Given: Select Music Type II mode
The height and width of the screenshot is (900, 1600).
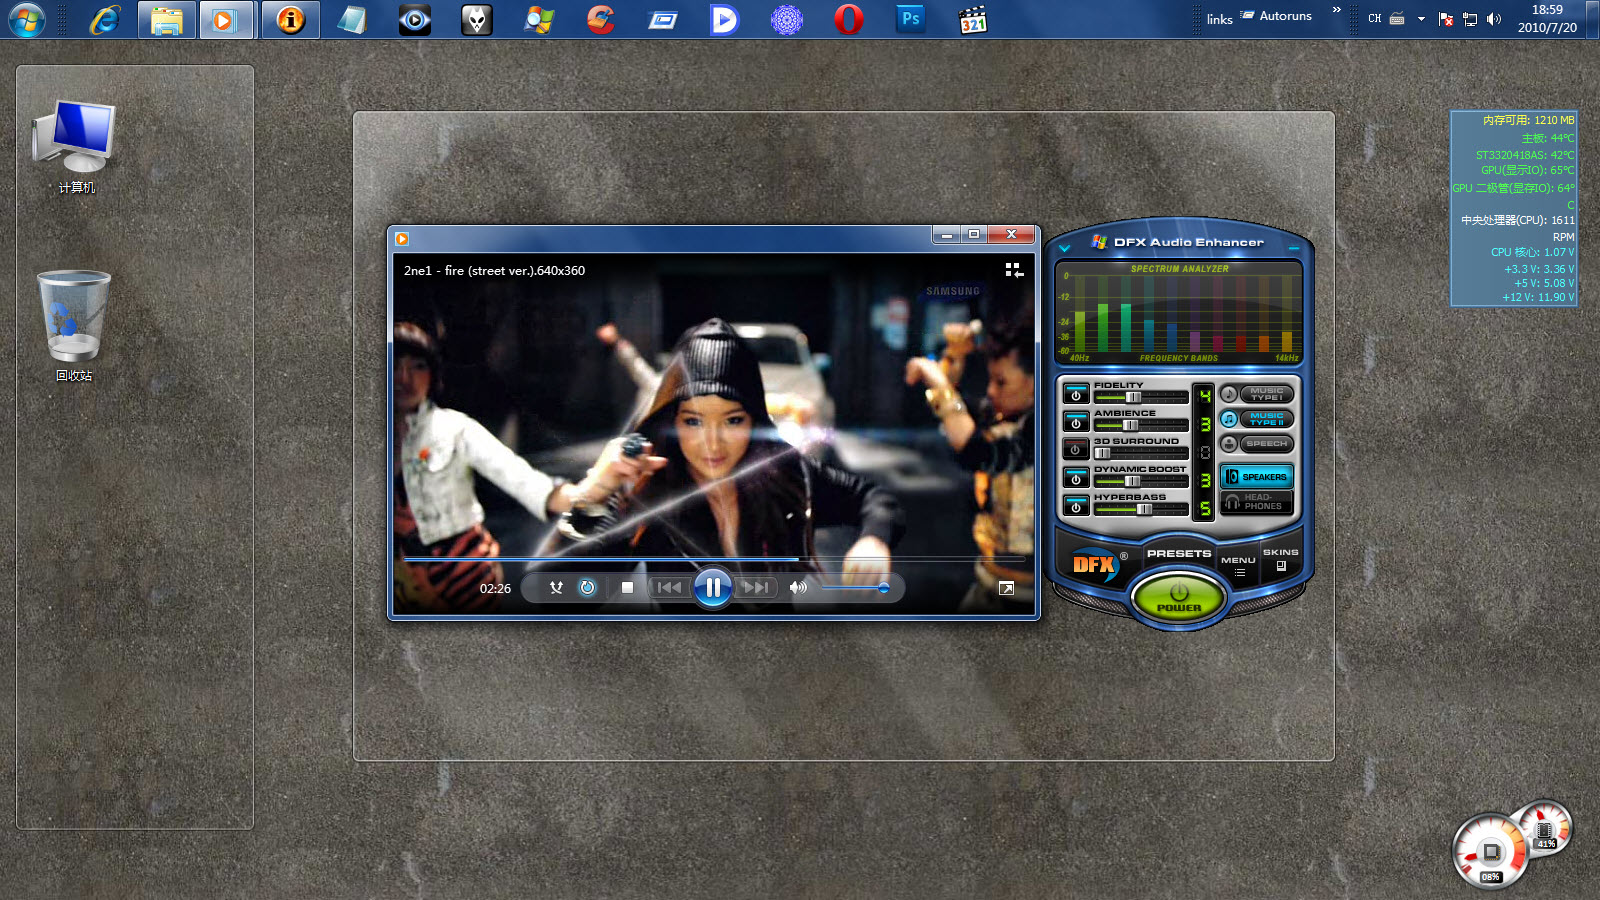Looking at the screenshot, I should (x=1257, y=419).
